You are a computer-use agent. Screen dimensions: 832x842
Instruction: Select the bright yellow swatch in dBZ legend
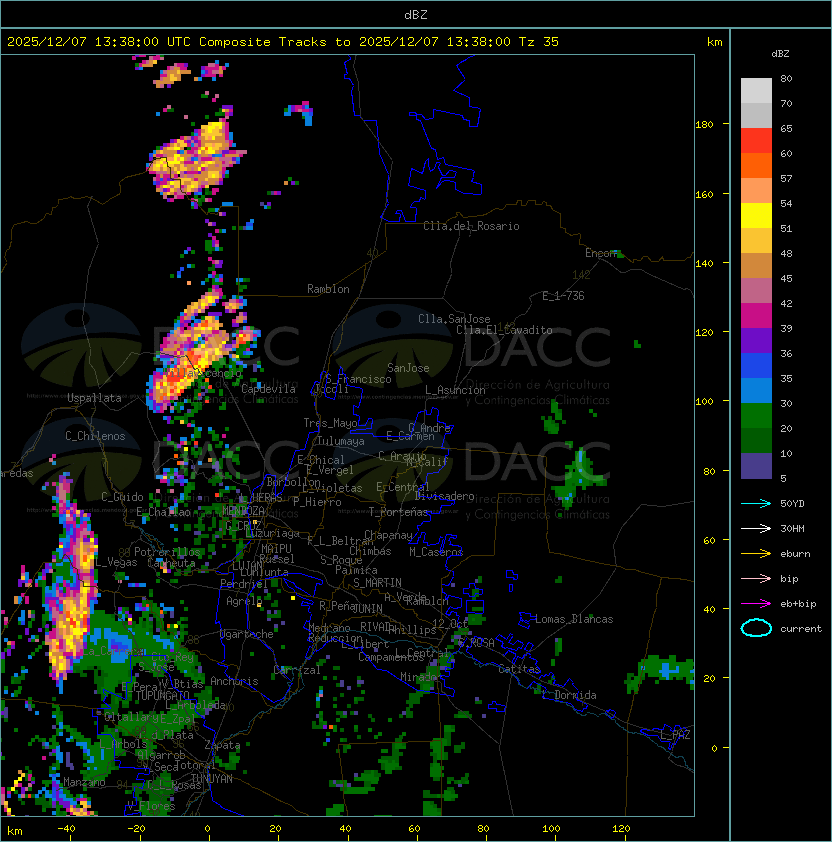coord(756,215)
